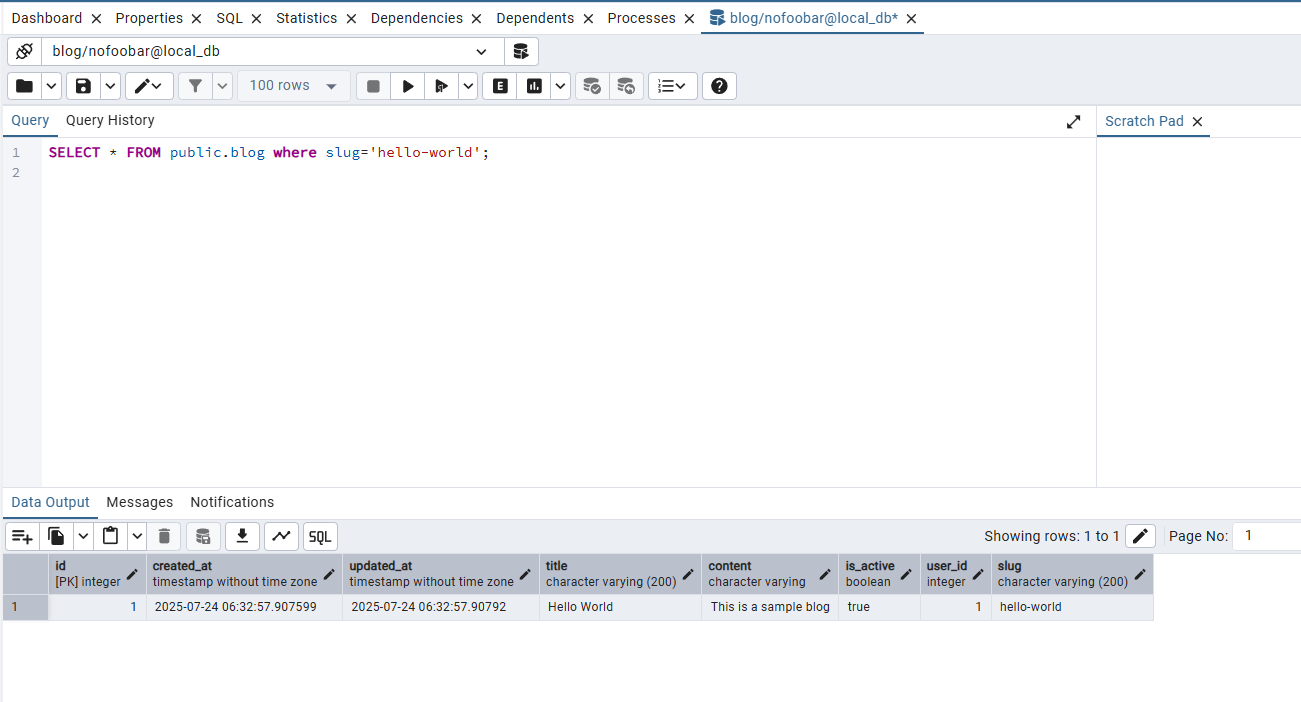Click inside the Scratch Pad text area
This screenshot has width=1301, height=702.
tap(1199, 312)
